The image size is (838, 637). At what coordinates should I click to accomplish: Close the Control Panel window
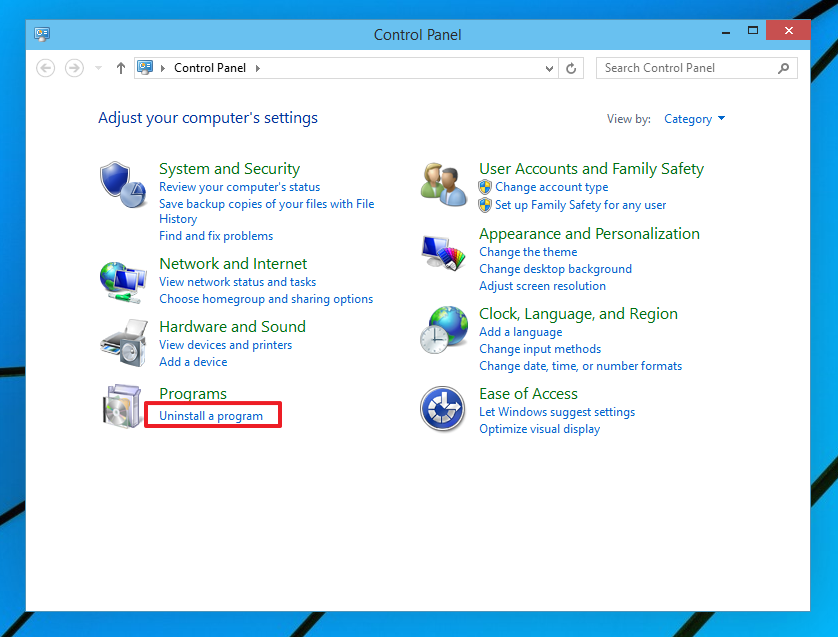tap(788, 30)
